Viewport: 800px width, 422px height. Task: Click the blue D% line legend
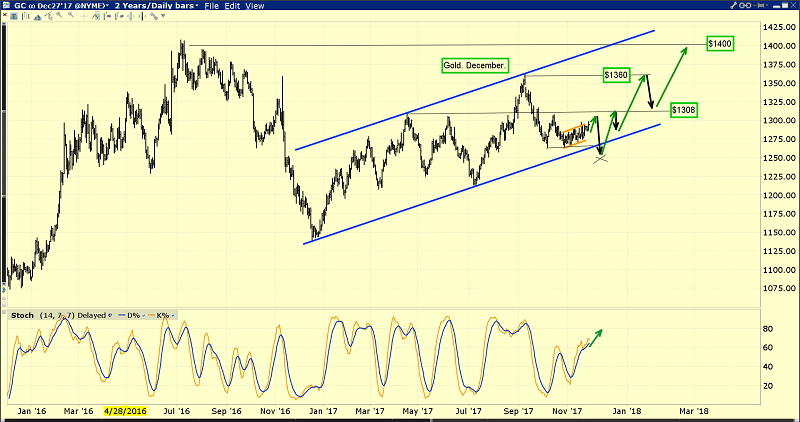click(x=131, y=315)
